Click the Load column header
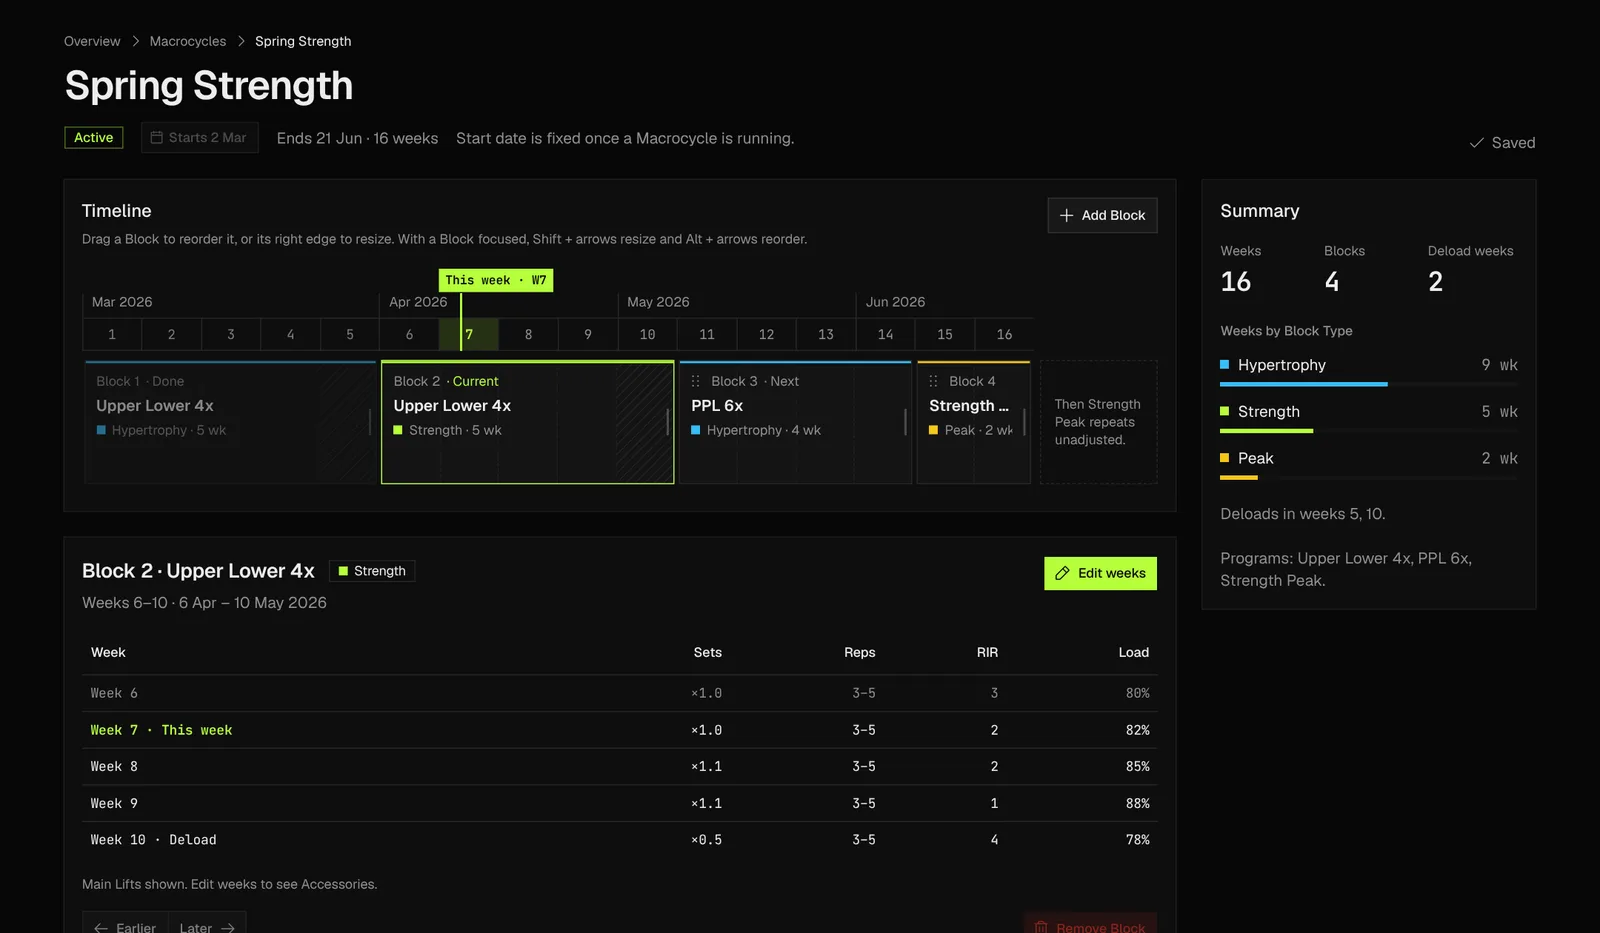Image resolution: width=1600 pixels, height=933 pixels. click(1134, 652)
